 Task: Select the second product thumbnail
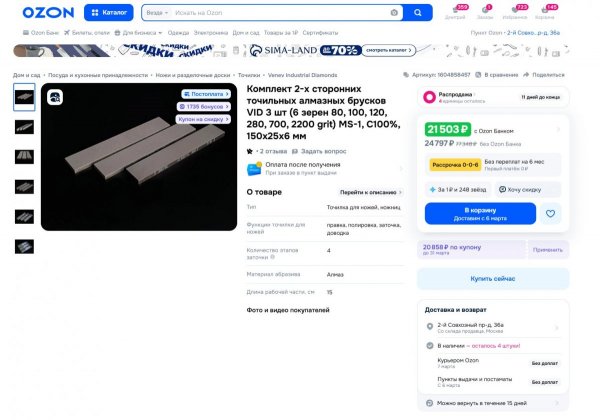(24, 127)
